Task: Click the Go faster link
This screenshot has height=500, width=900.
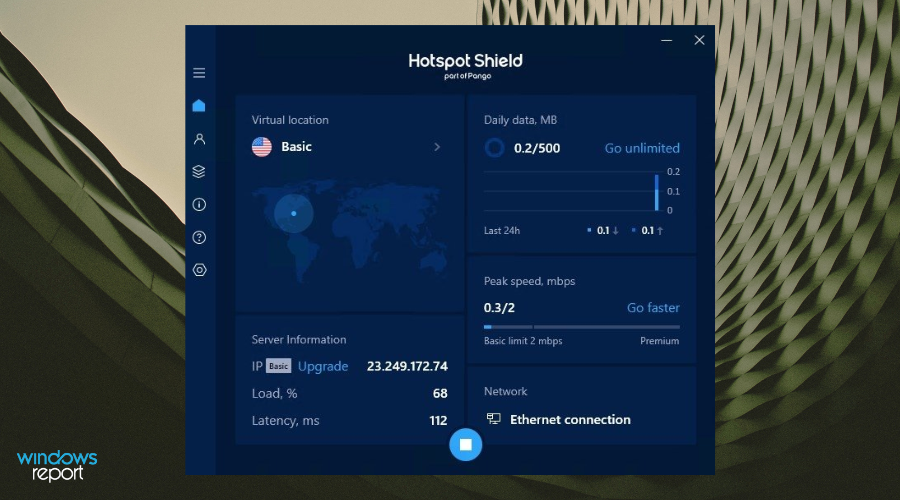Action: tap(653, 308)
